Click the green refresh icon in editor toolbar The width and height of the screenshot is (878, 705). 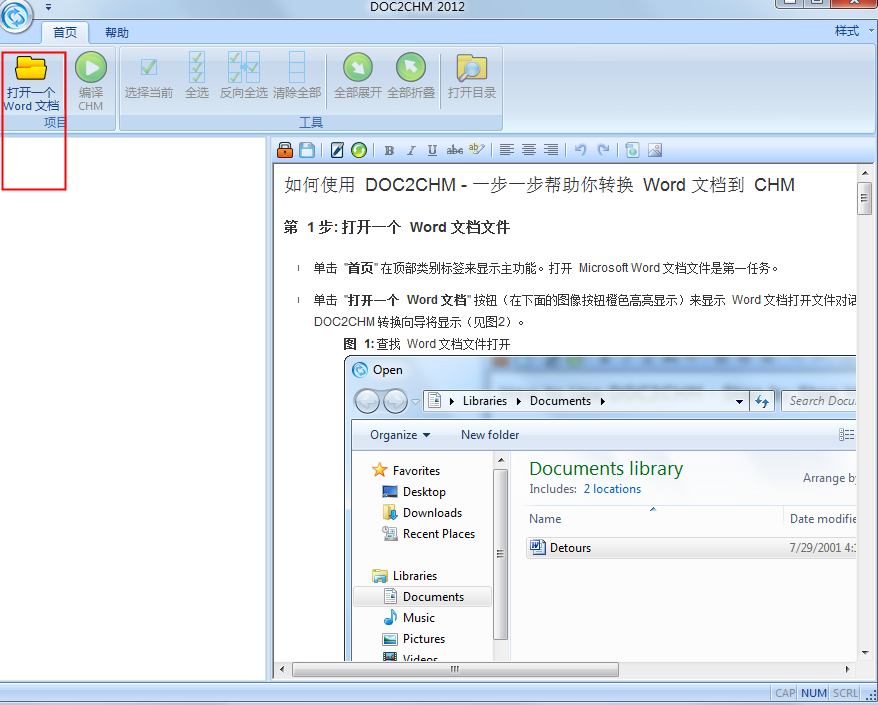coord(359,150)
